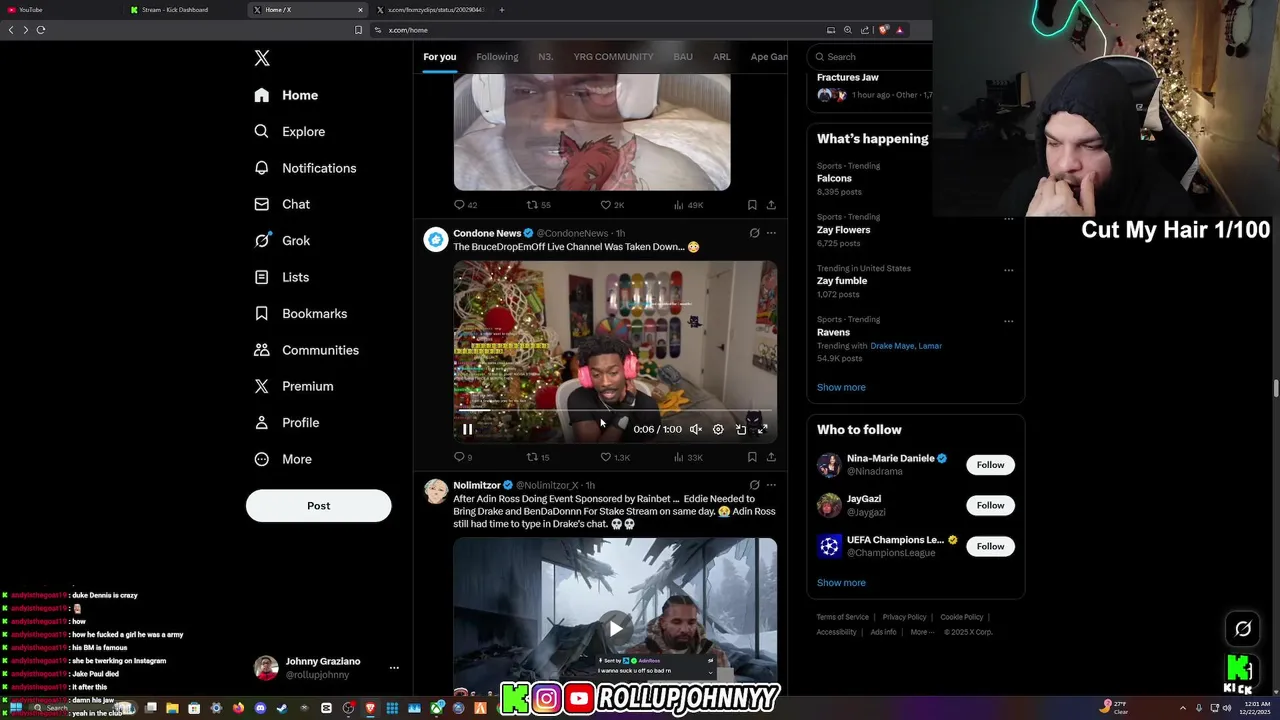Switch to the N3. tab
Image resolution: width=1280 pixels, height=720 pixels.
pos(545,57)
